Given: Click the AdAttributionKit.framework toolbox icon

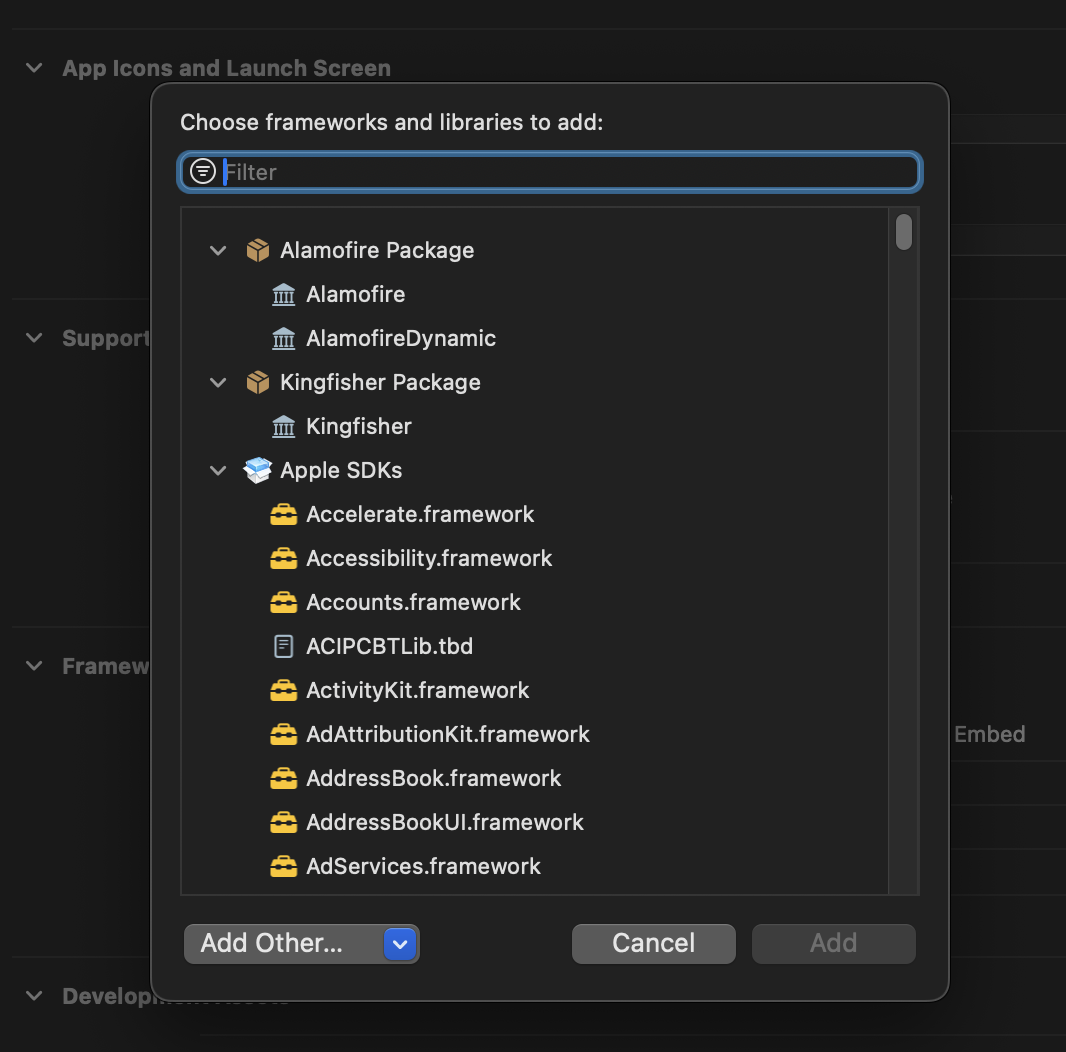Looking at the screenshot, I should point(283,734).
